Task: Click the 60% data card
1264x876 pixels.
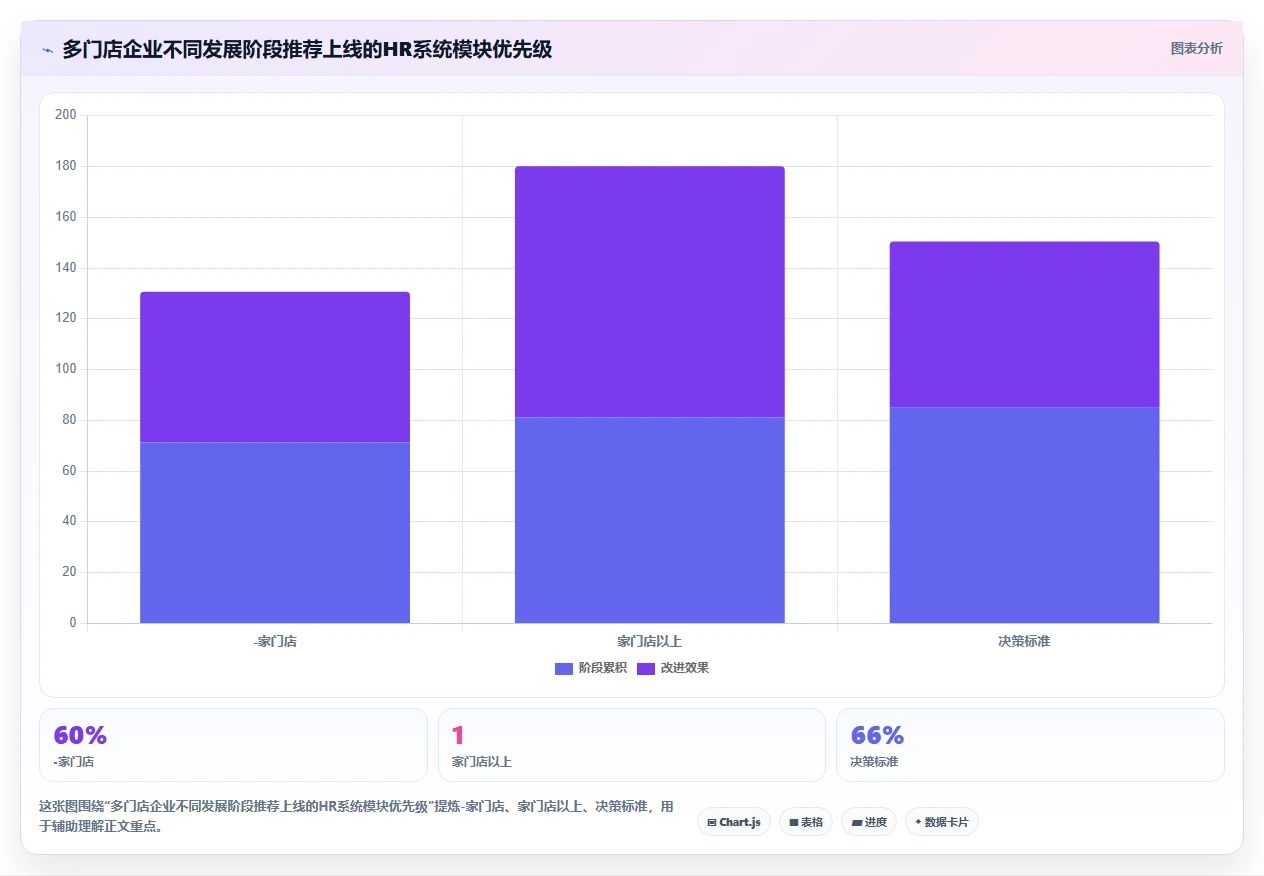Action: click(x=233, y=745)
